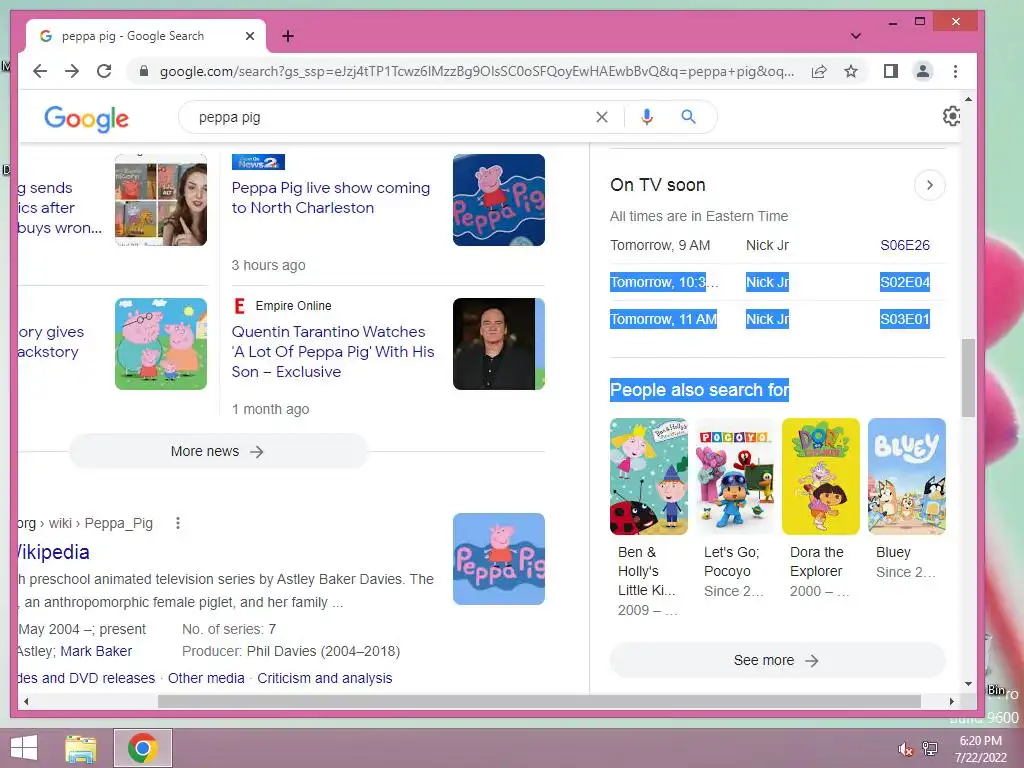The height and width of the screenshot is (768, 1024).
Task: Open the Chrome profile avatar
Action: (923, 71)
